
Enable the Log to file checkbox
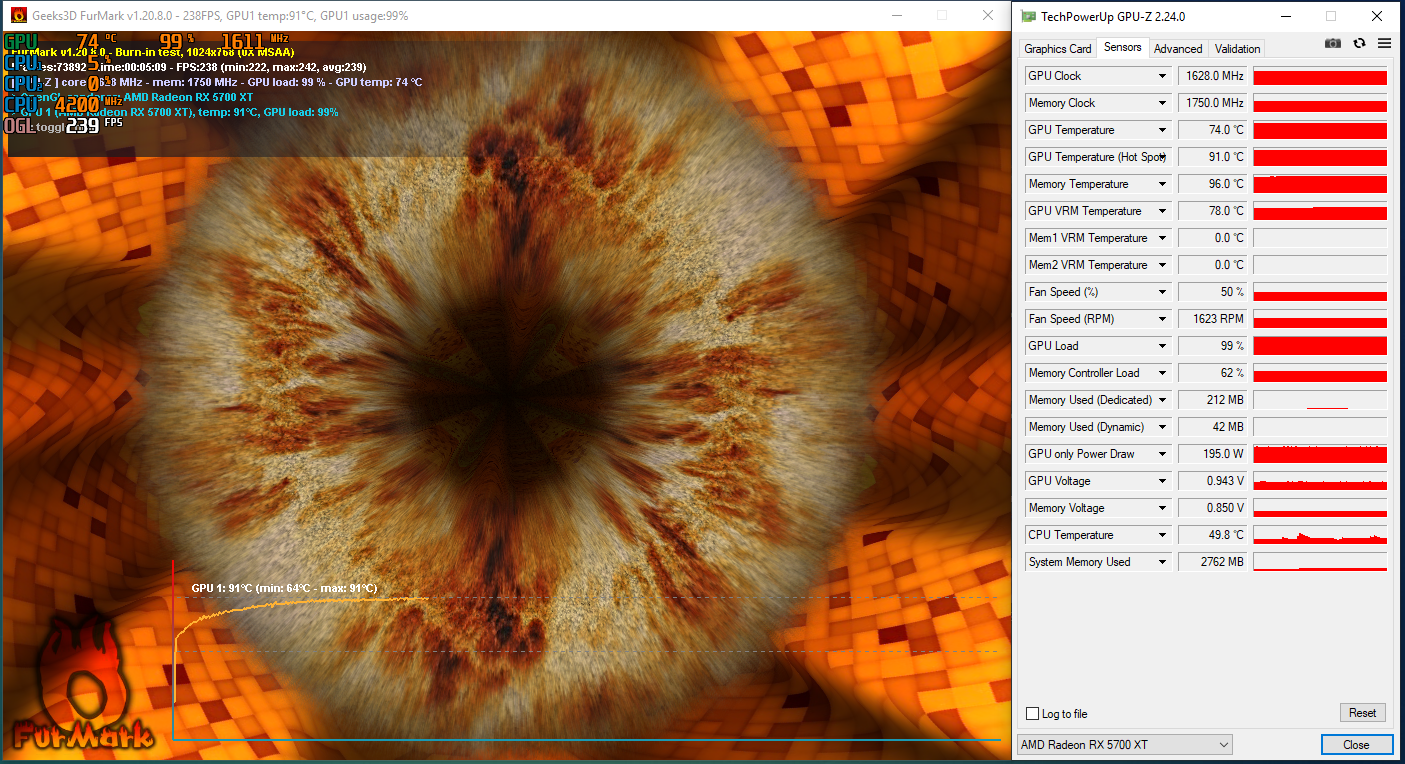1033,714
